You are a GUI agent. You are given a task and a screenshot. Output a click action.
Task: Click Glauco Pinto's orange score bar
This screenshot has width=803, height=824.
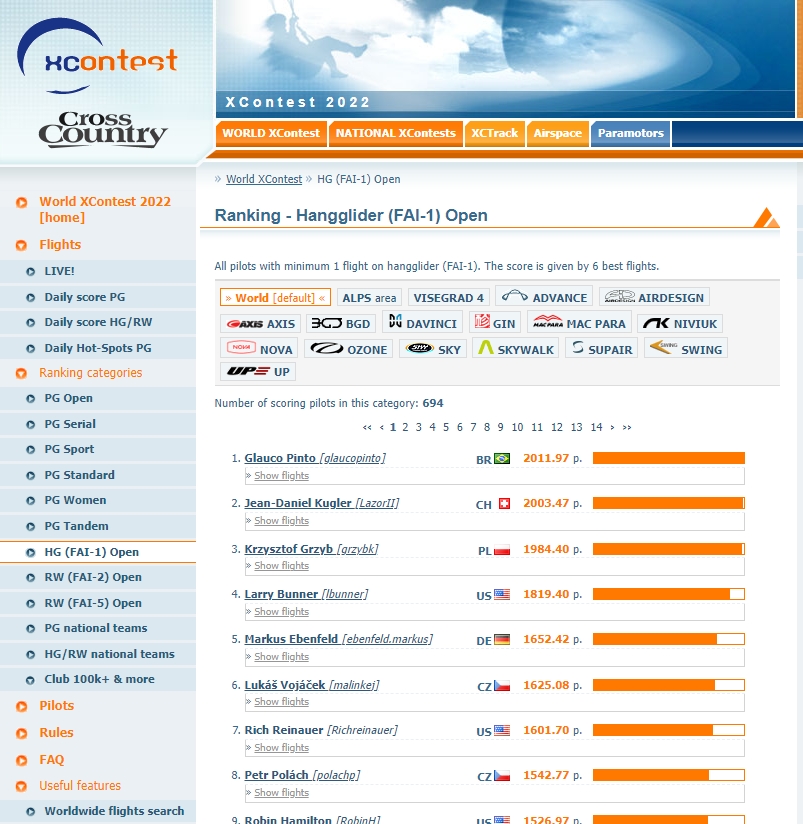(668, 458)
